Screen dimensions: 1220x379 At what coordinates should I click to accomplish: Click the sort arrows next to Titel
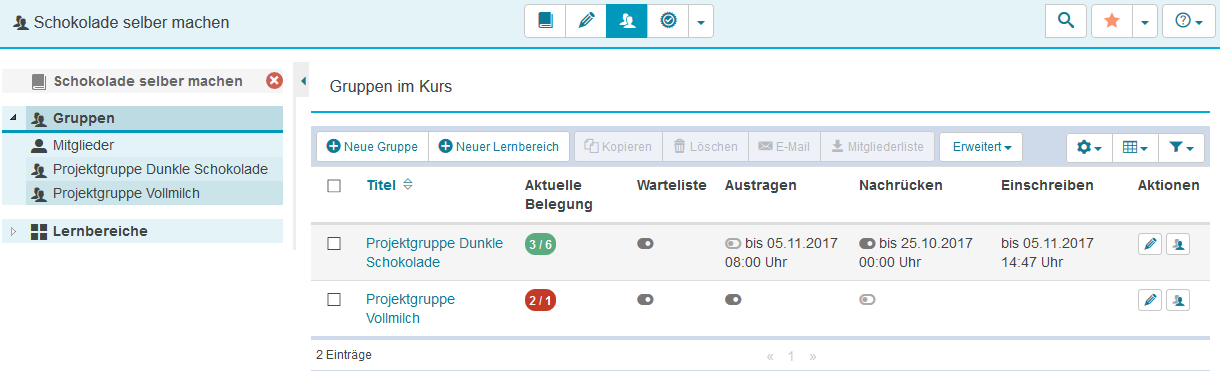tap(408, 185)
